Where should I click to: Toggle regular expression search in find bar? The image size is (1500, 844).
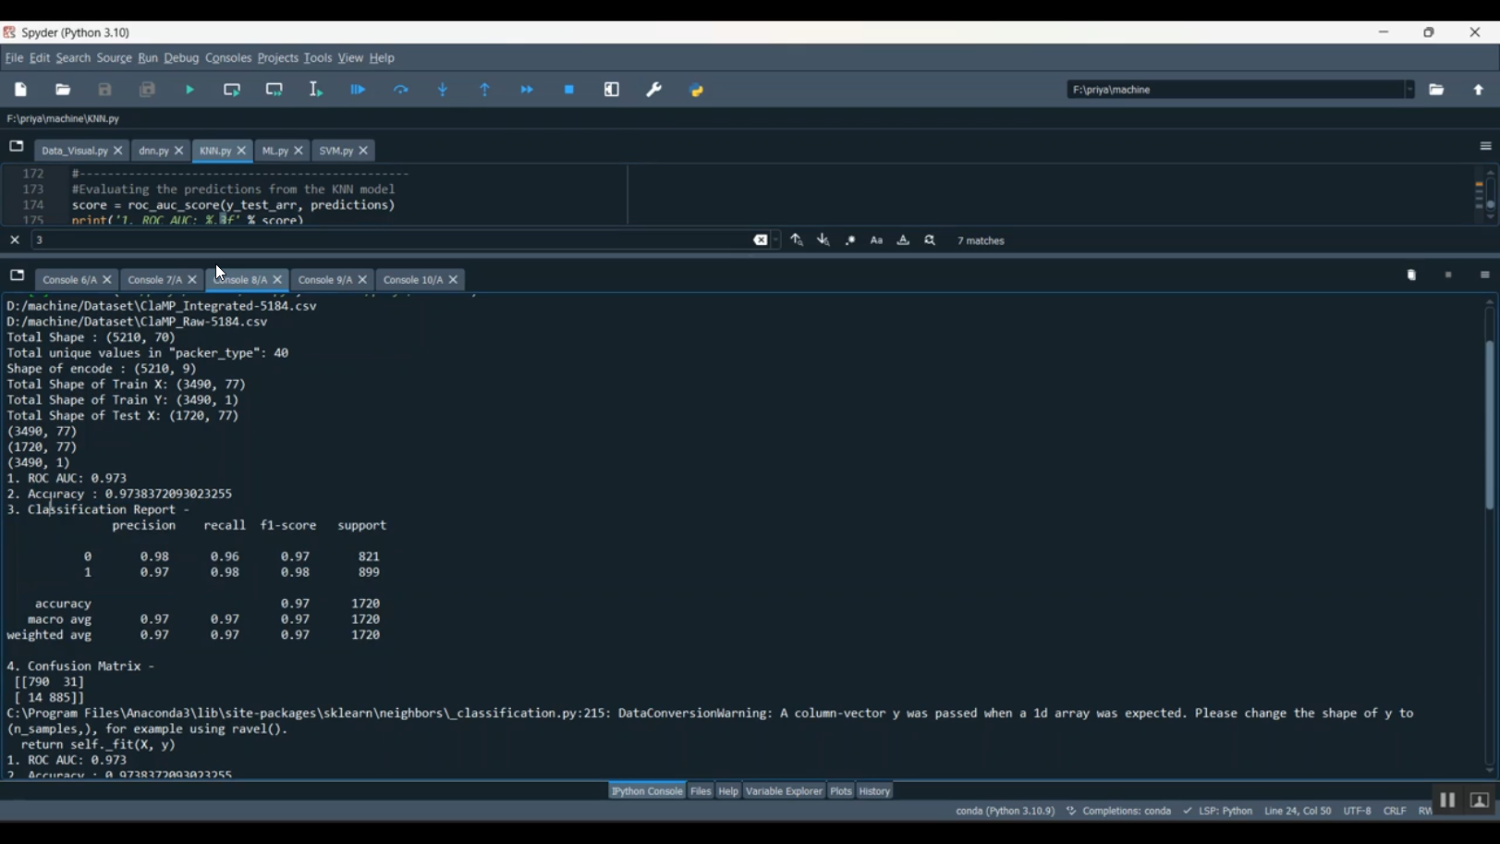(x=850, y=240)
